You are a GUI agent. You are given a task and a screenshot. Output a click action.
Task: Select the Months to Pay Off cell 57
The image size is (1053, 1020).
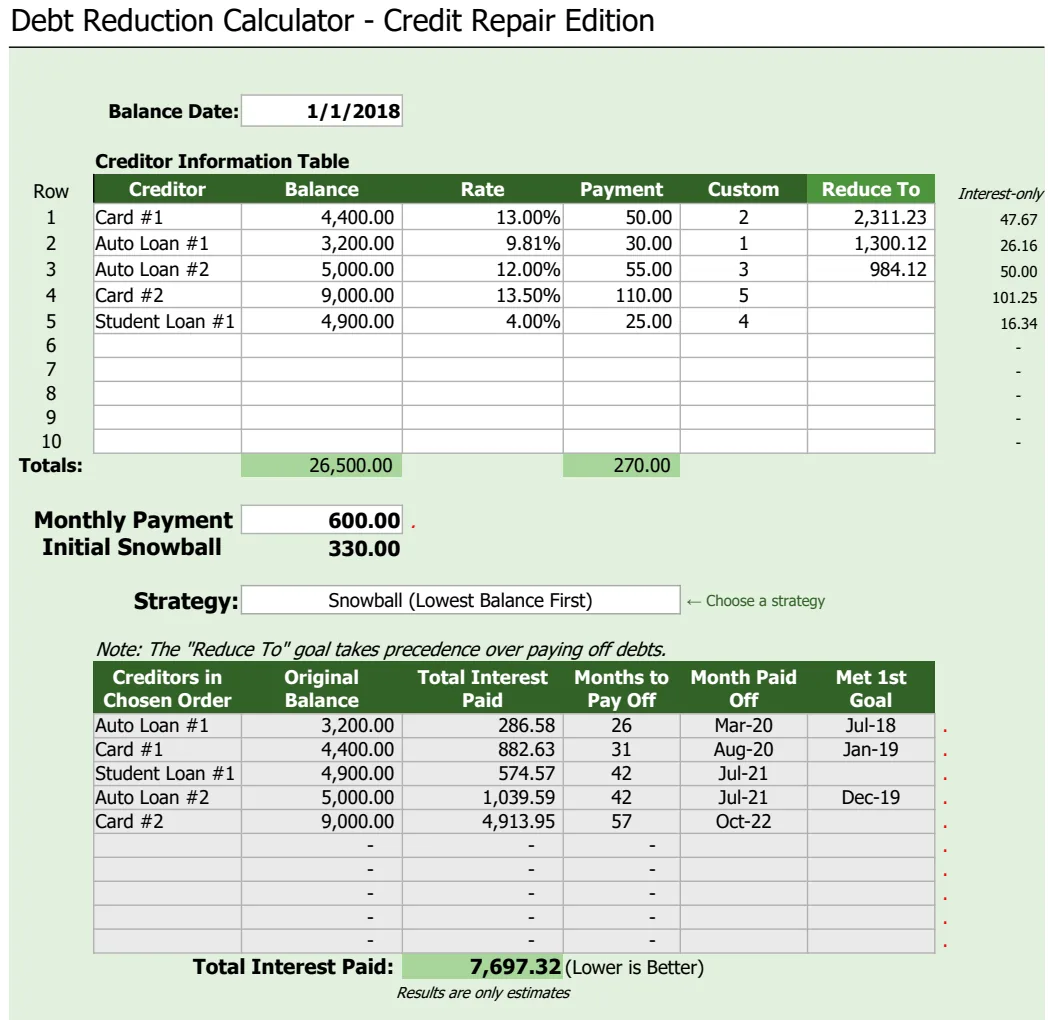(x=622, y=821)
